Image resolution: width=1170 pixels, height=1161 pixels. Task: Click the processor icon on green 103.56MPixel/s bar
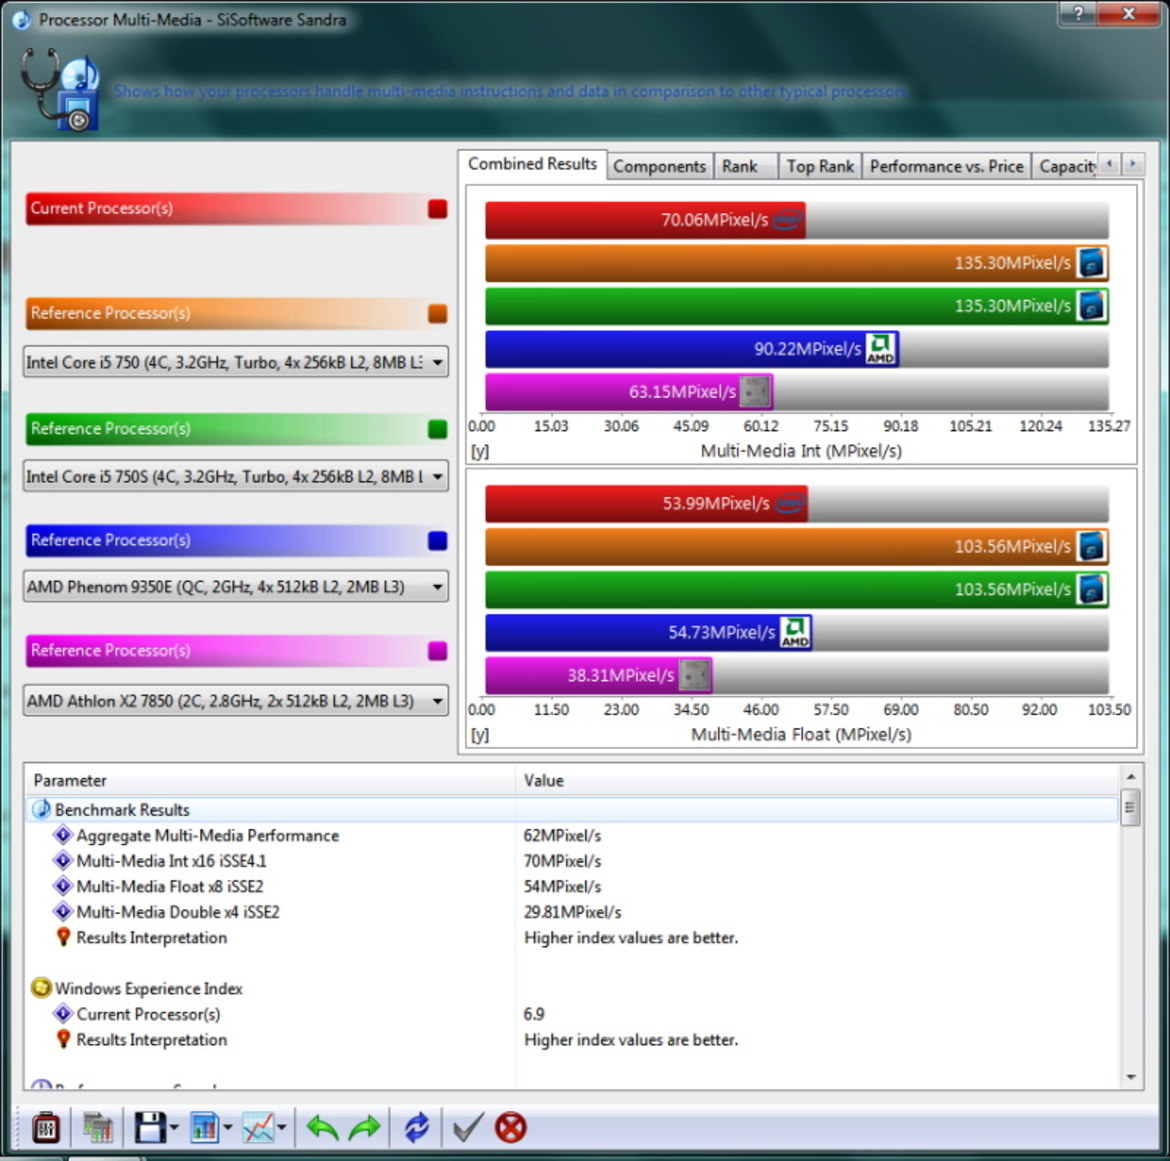(1091, 589)
